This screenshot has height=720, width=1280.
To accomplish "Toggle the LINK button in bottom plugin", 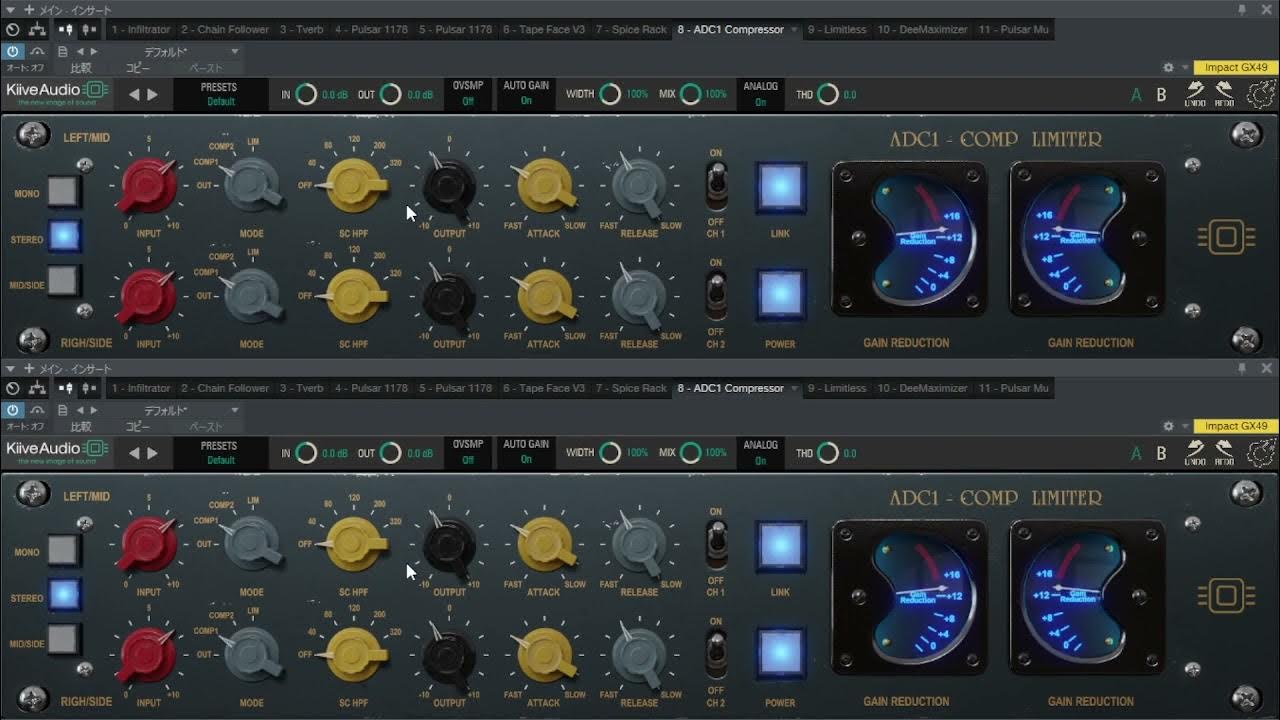I will 780,545.
